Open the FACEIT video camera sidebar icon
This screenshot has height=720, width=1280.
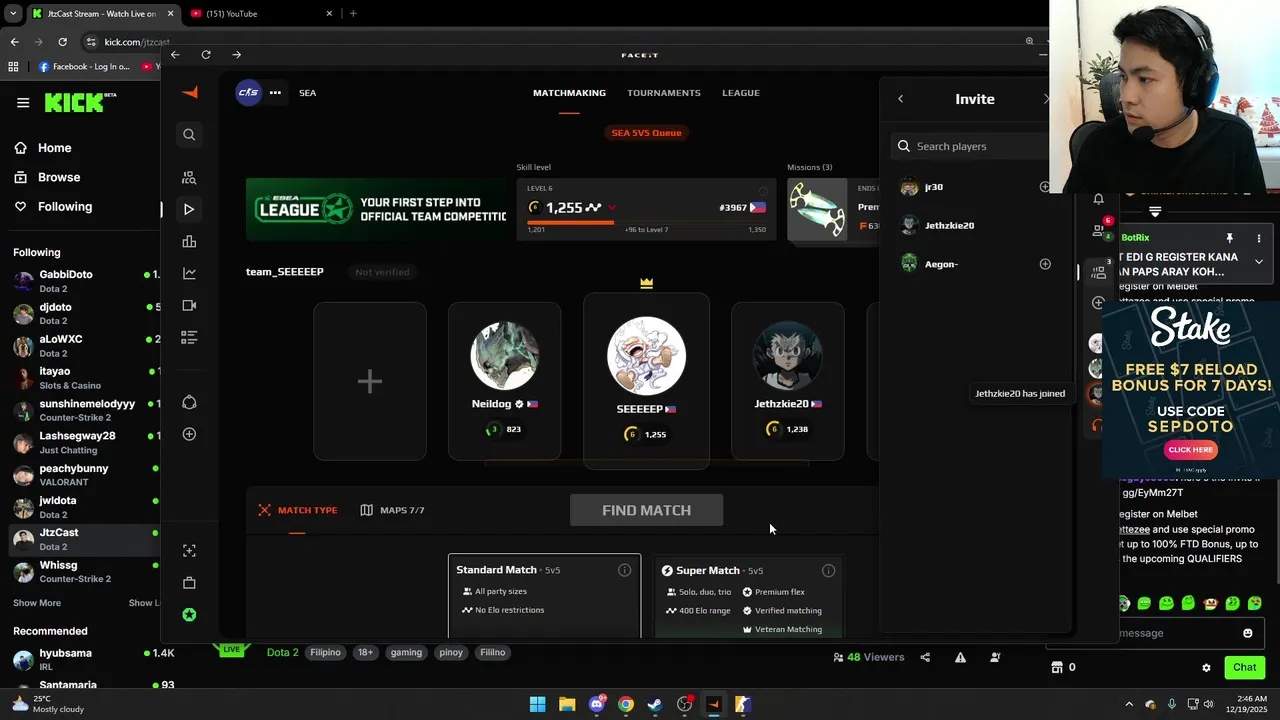189,305
